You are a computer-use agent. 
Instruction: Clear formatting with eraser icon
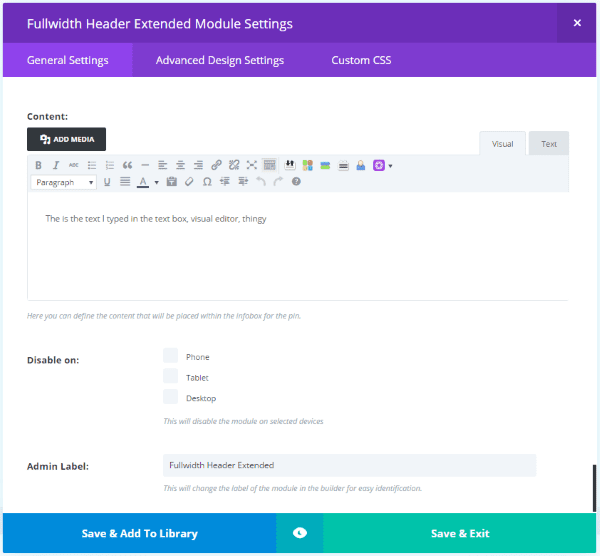(x=189, y=182)
